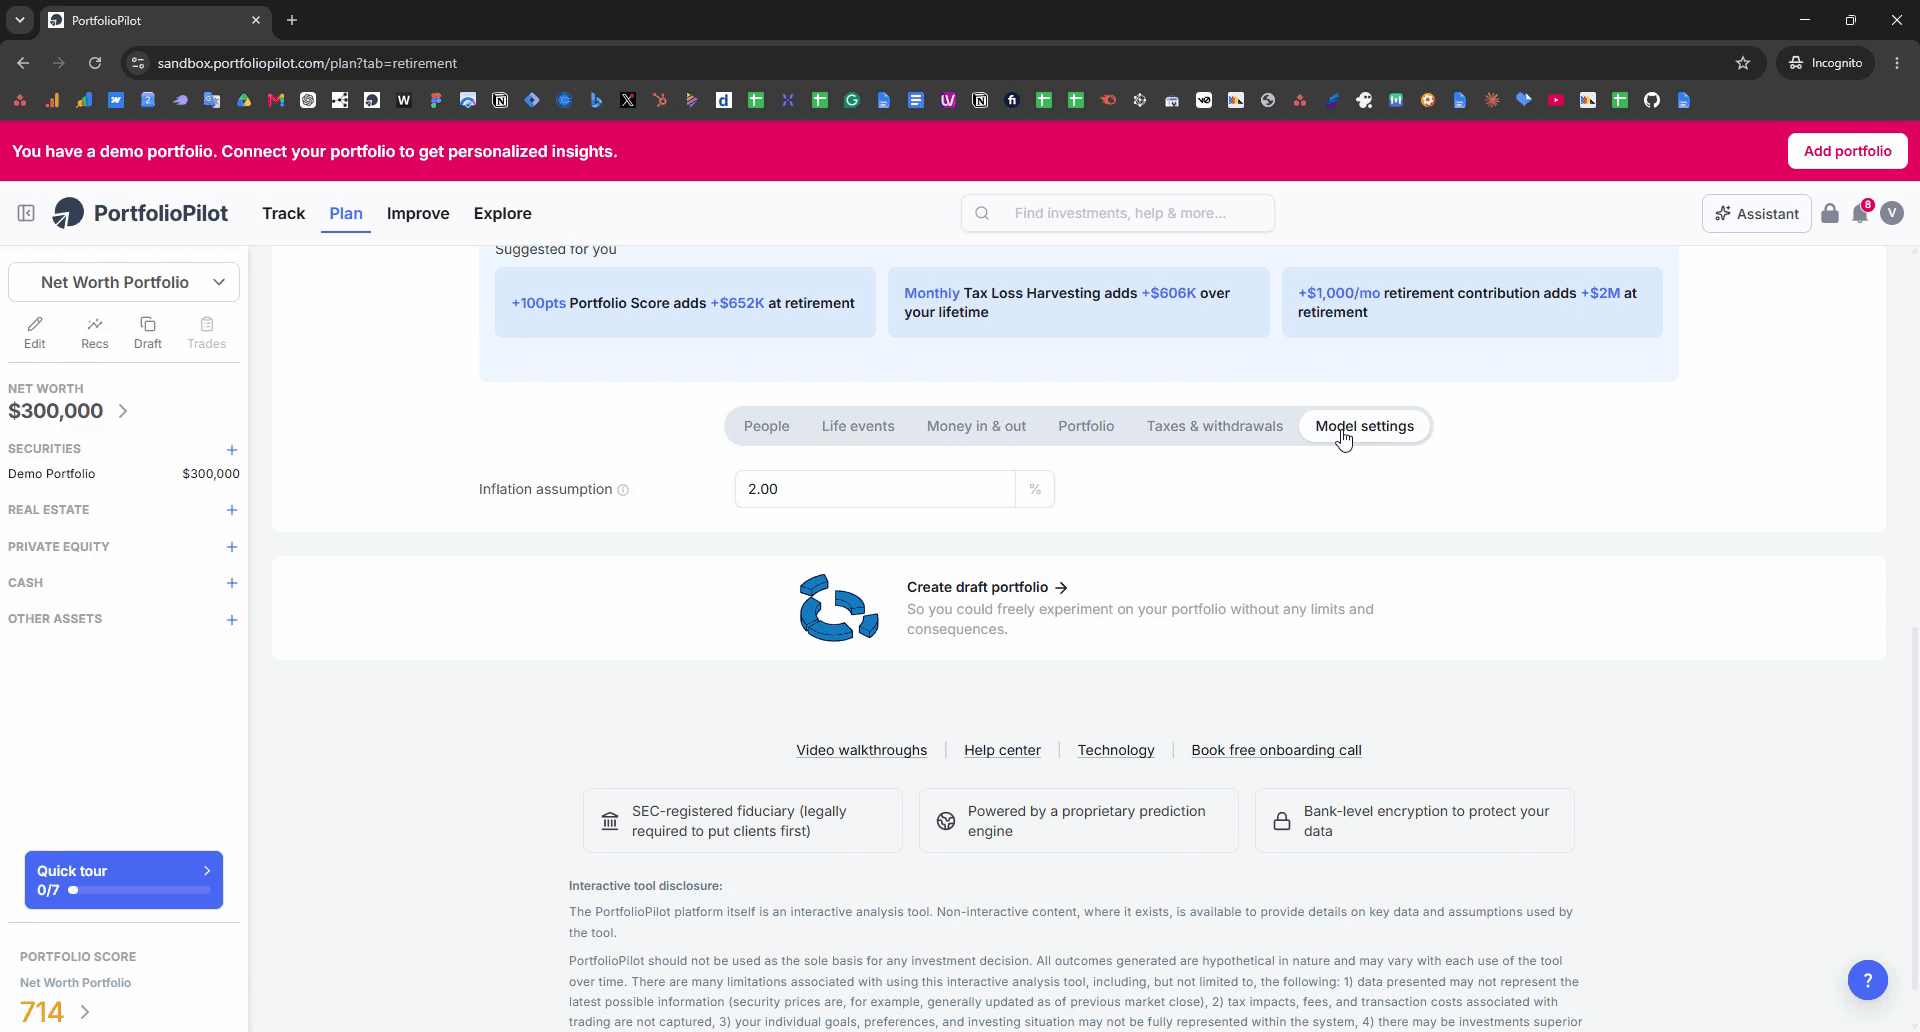
Task: Focus the Find investments search box
Action: point(1118,213)
